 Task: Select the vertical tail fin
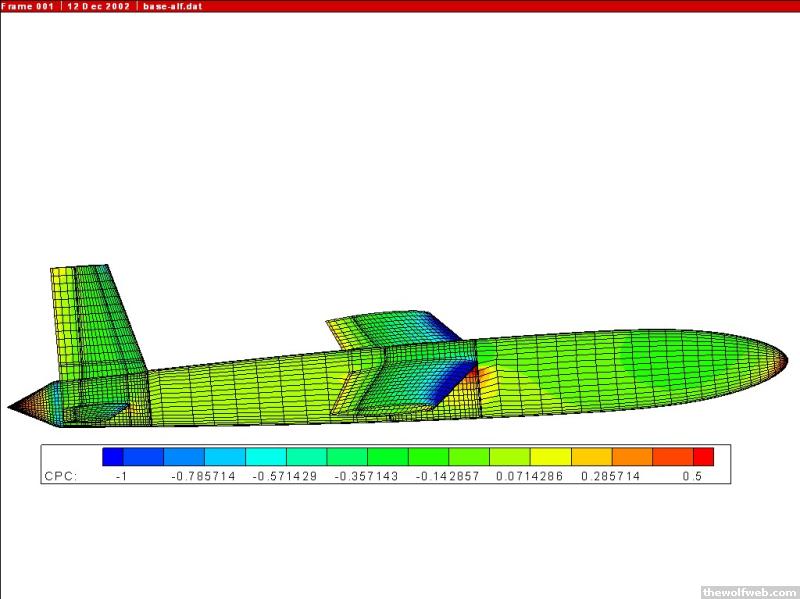pyautogui.click(x=95, y=320)
